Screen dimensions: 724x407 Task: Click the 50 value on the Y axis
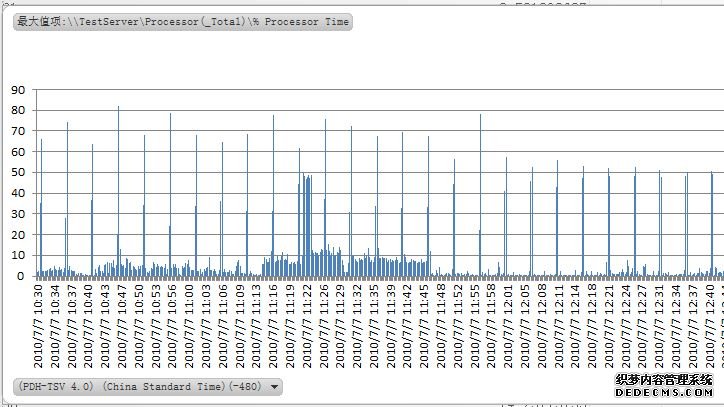[x=17, y=172]
